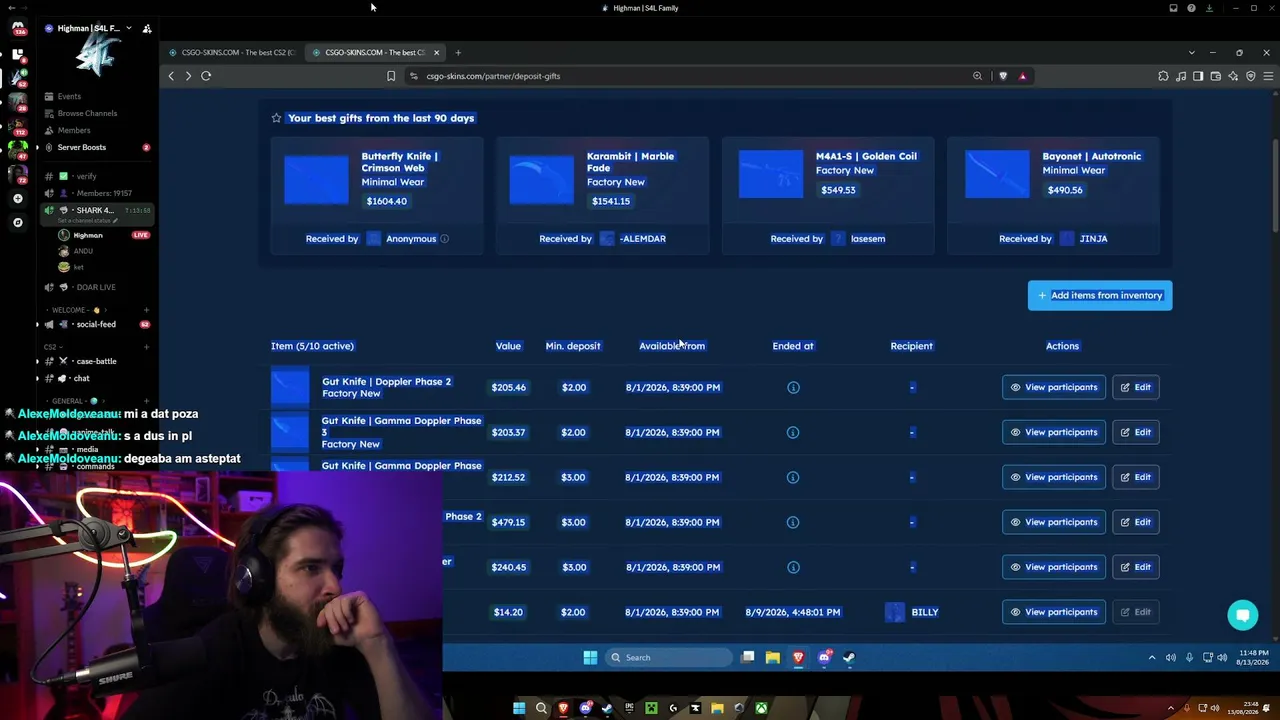Close the active CSGO-SKINS tab

[436, 52]
